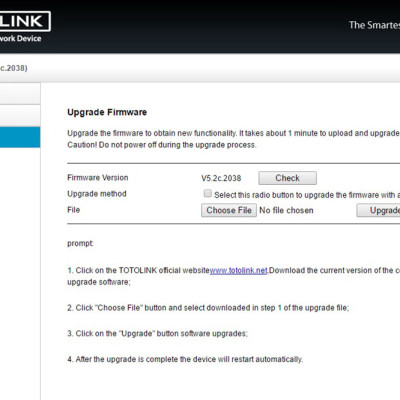Click 'The Smartest' slogan in the header
The image size is (400, 400).
point(374,25)
